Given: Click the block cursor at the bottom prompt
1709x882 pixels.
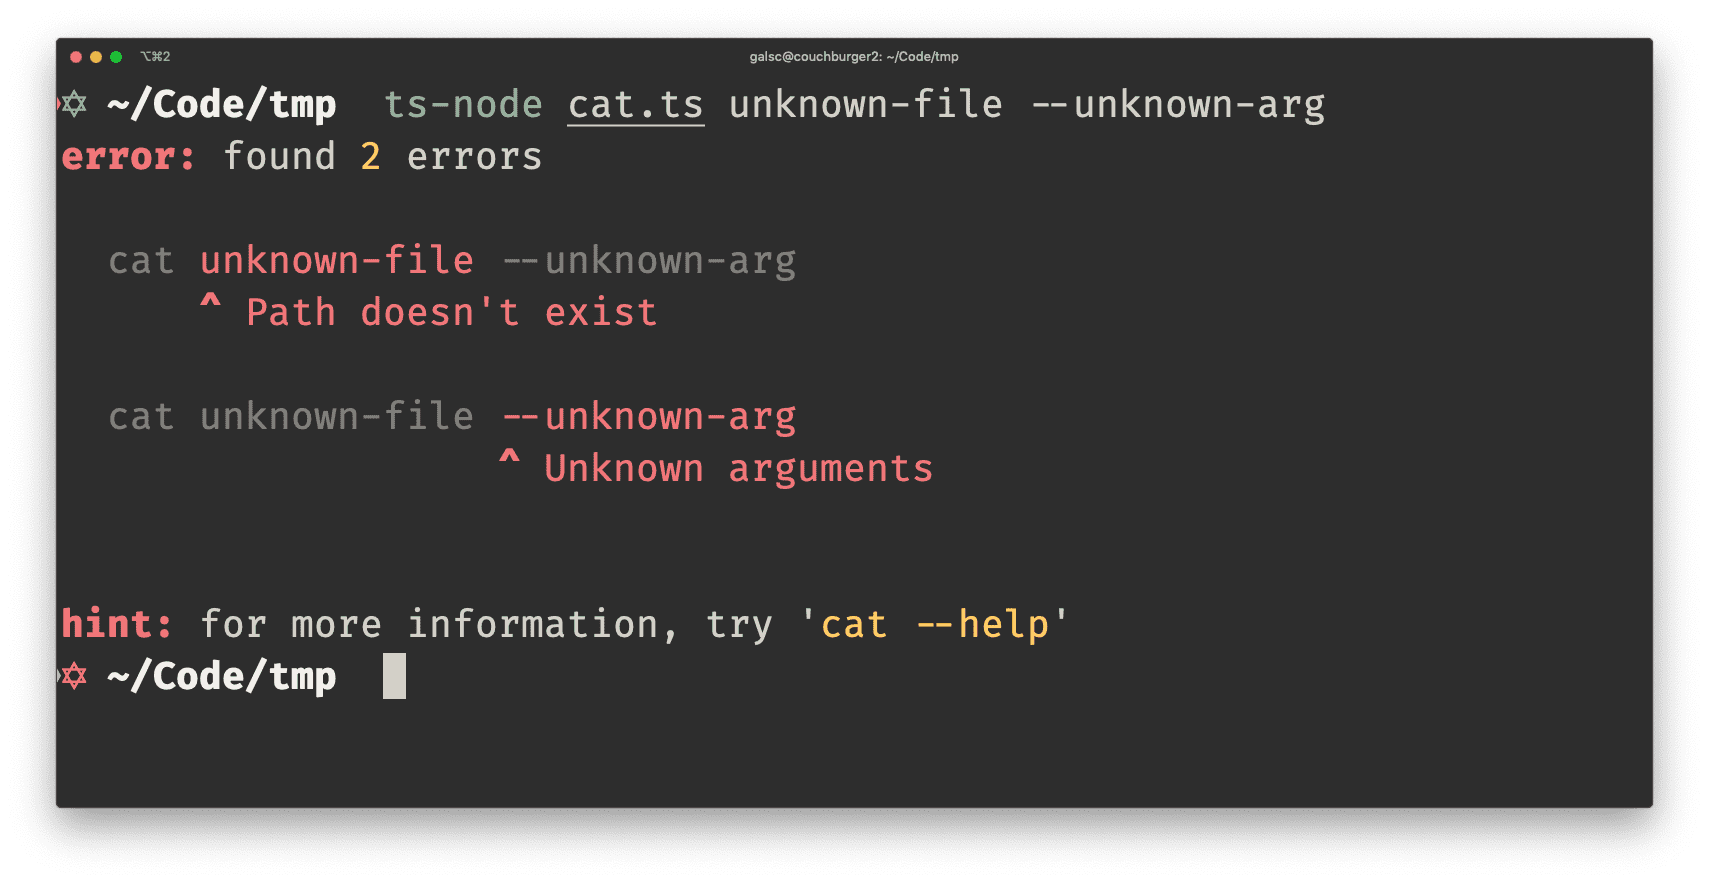Looking at the screenshot, I should point(394,676).
